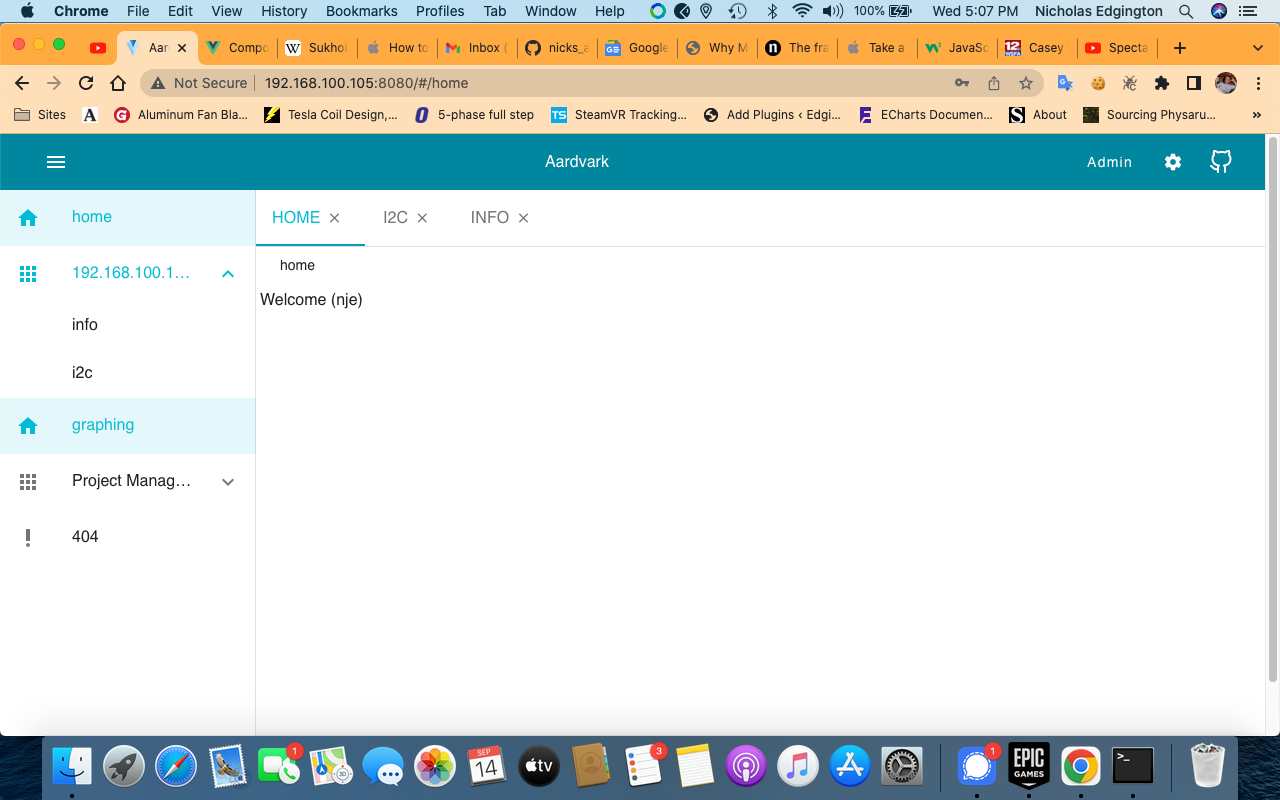Viewport: 1280px width, 800px height.
Task: Click the home icon beside graphing
Action: click(28, 426)
